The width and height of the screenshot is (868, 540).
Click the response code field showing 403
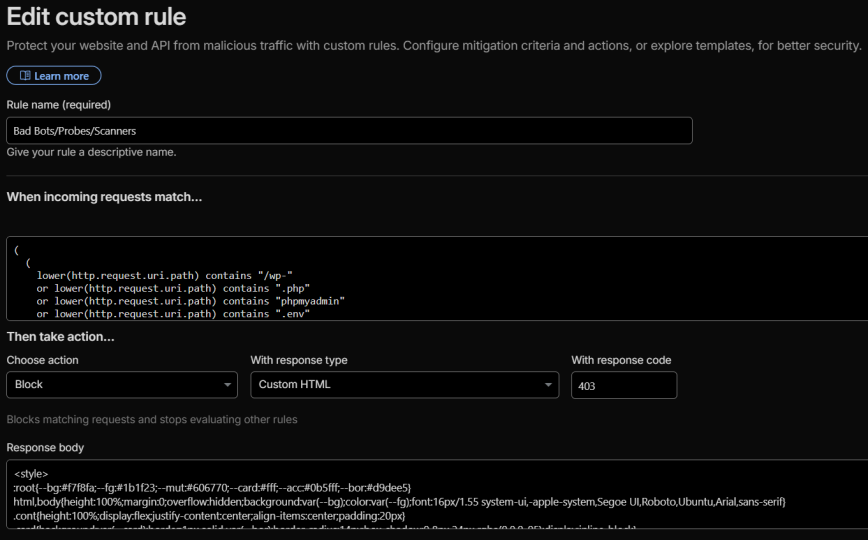click(623, 385)
